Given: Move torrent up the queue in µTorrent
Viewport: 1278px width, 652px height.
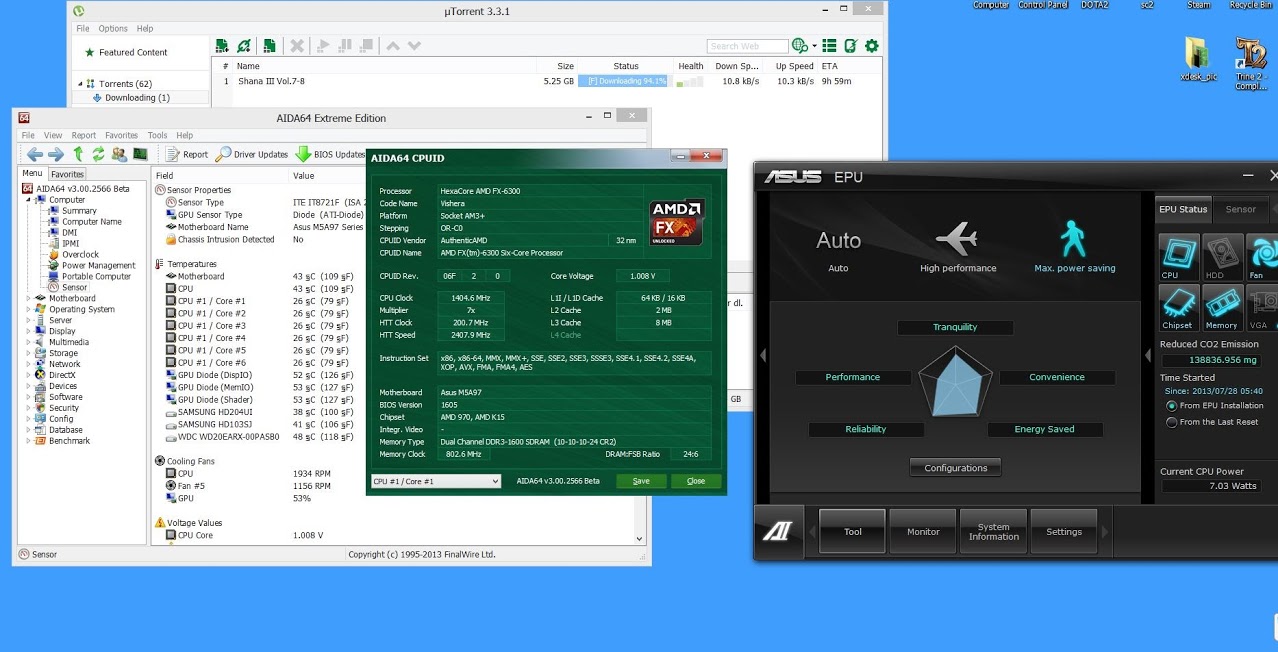Looking at the screenshot, I should 393,46.
